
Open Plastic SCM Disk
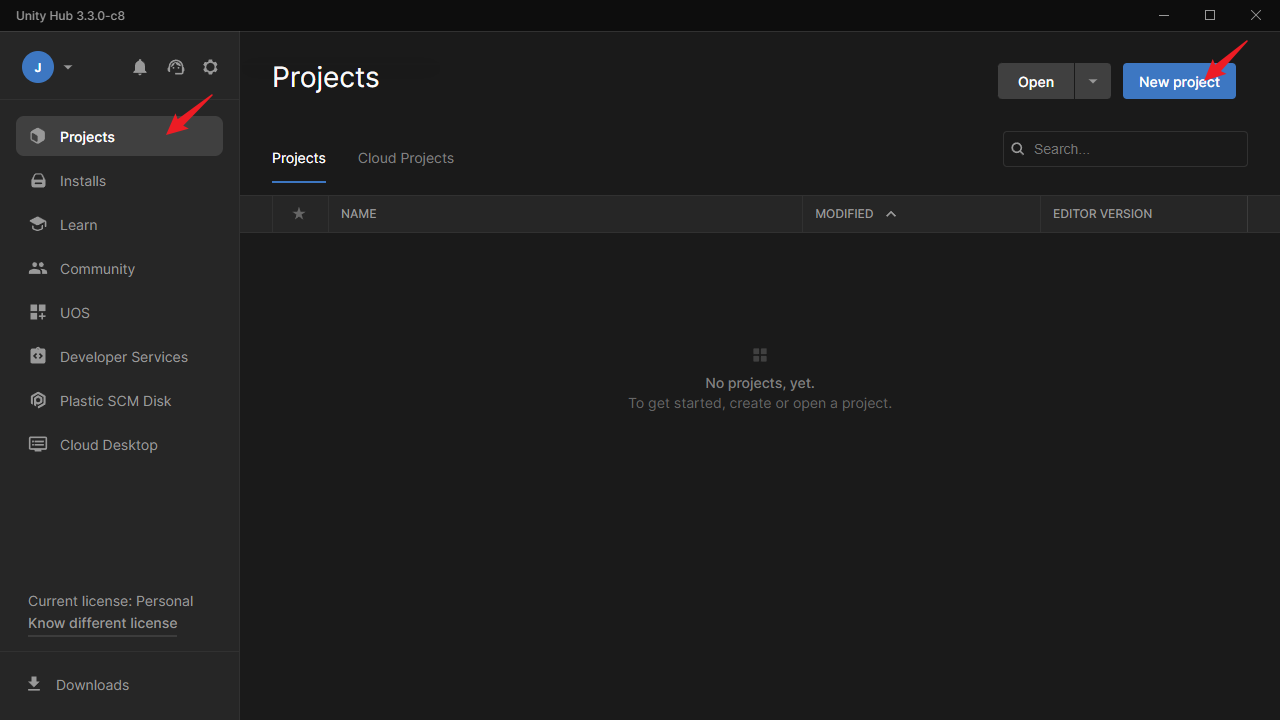pos(119,401)
